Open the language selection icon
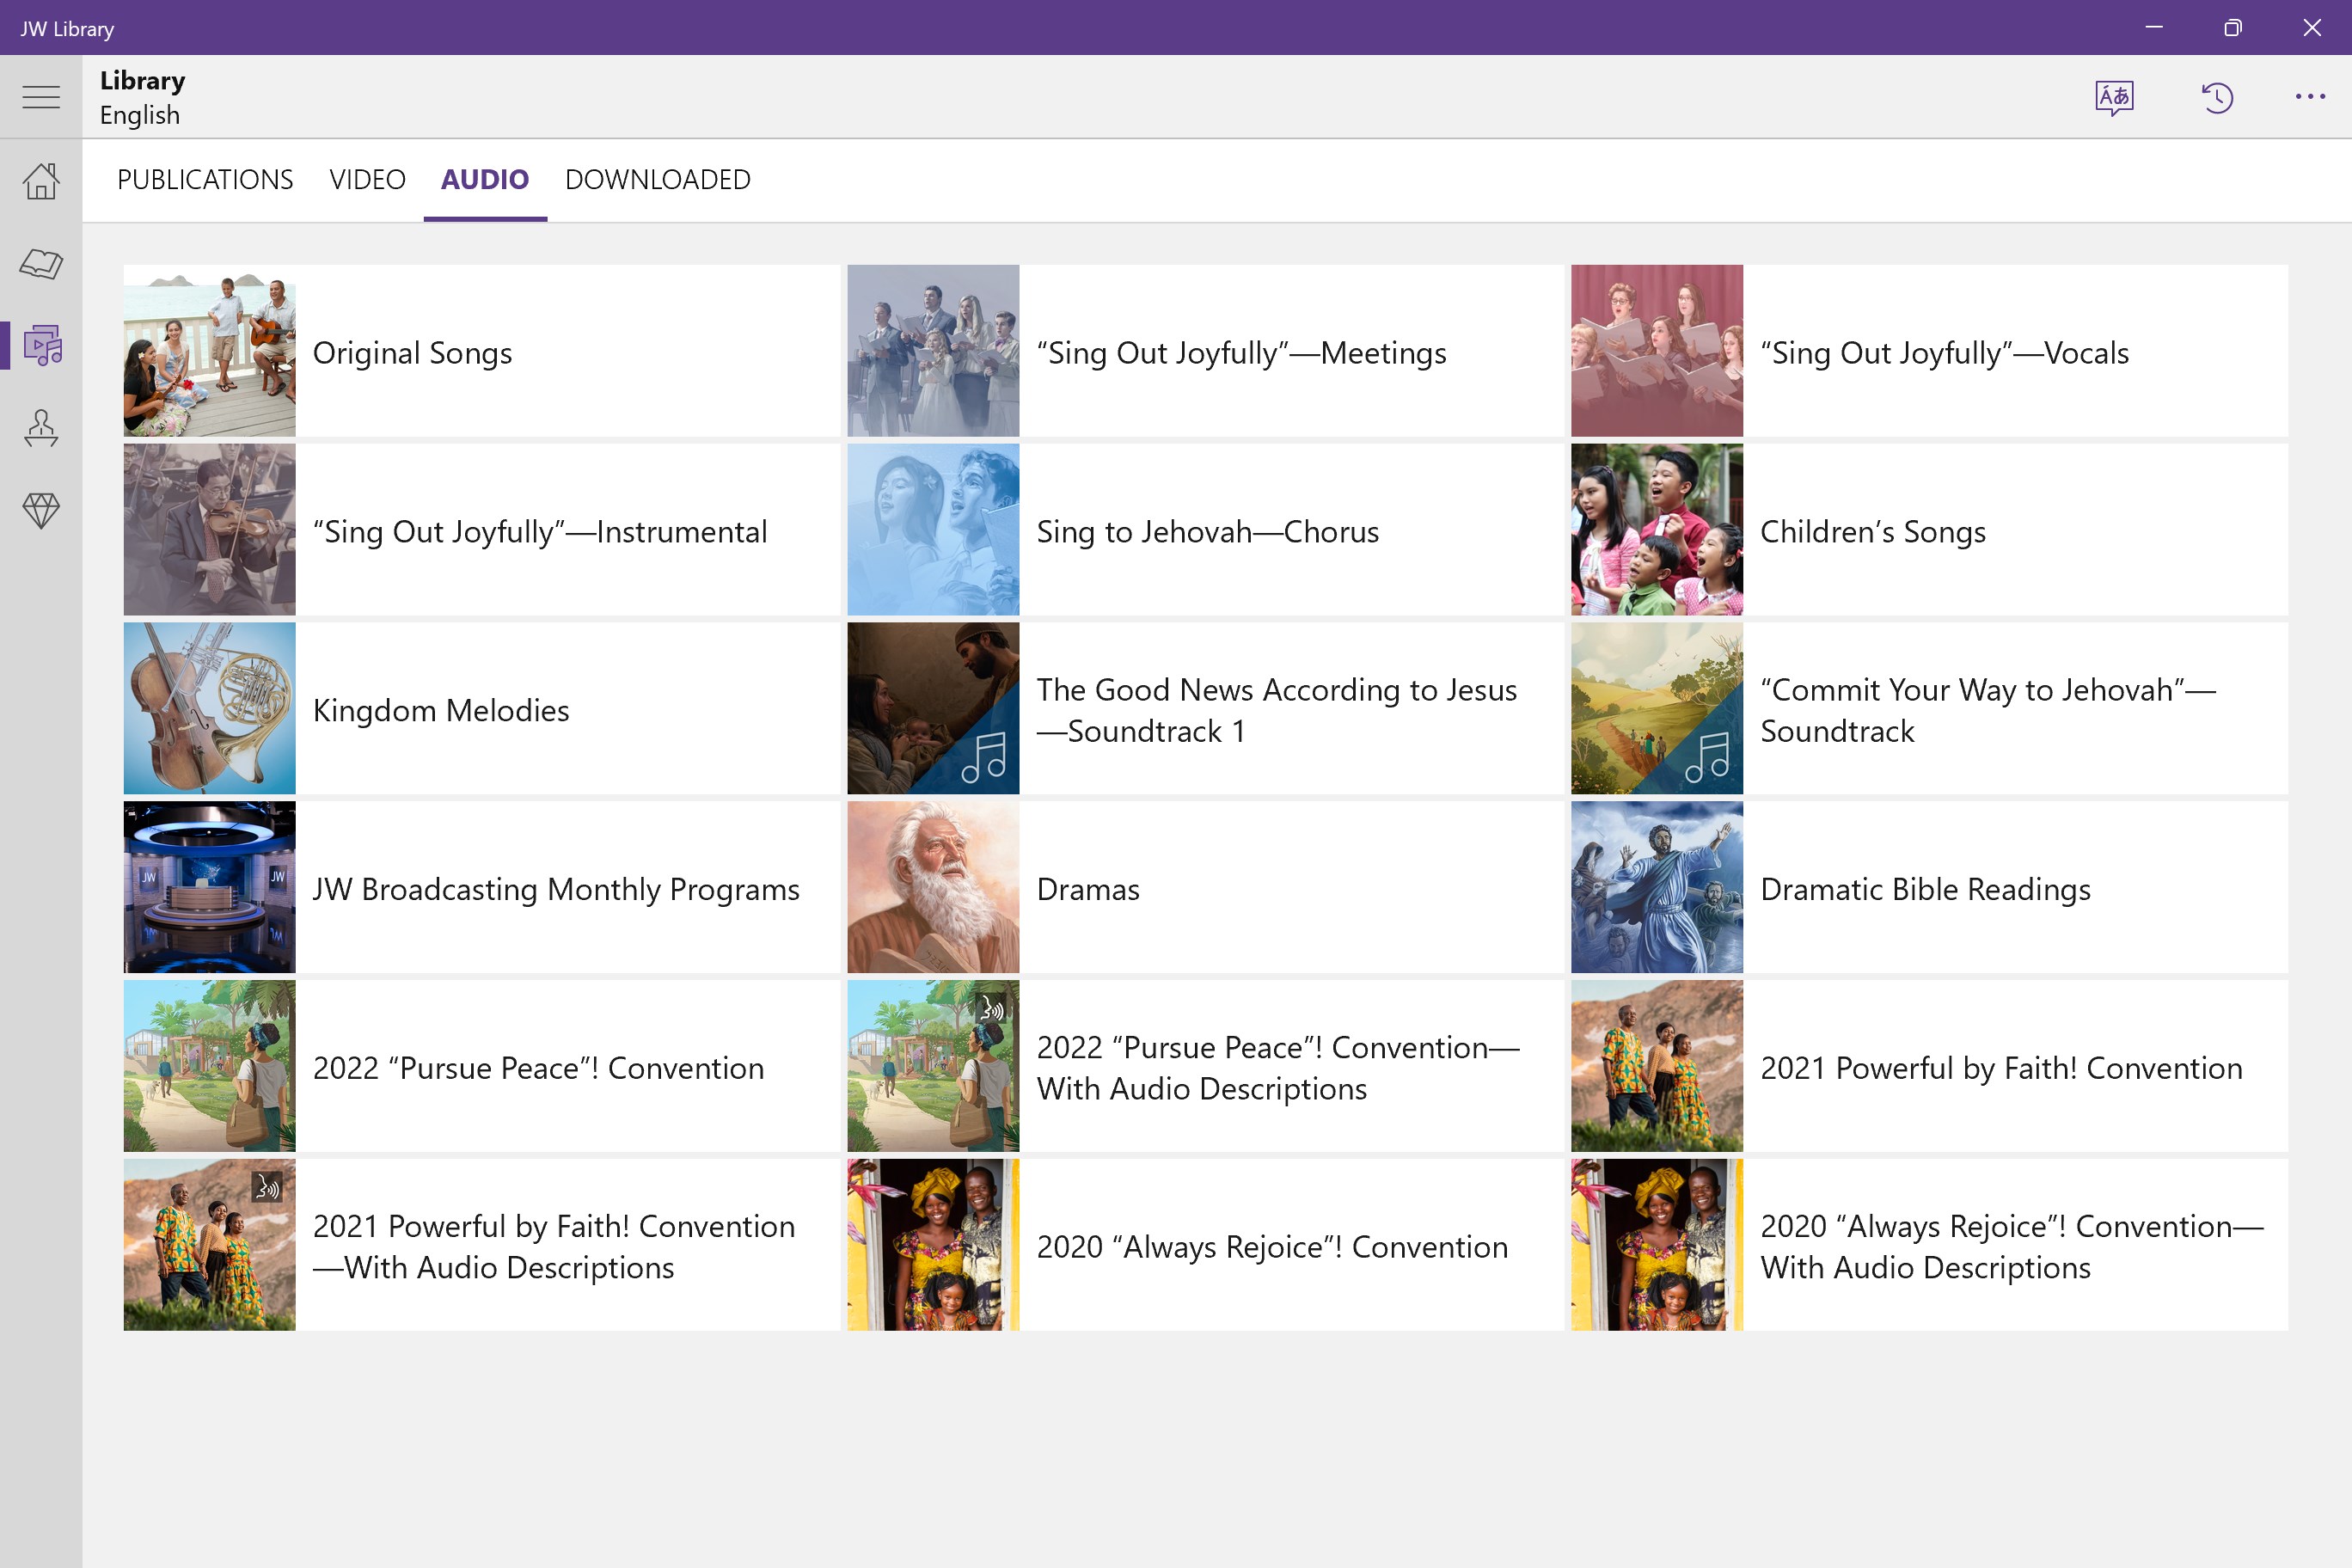Image resolution: width=2352 pixels, height=1568 pixels. [x=2114, y=97]
